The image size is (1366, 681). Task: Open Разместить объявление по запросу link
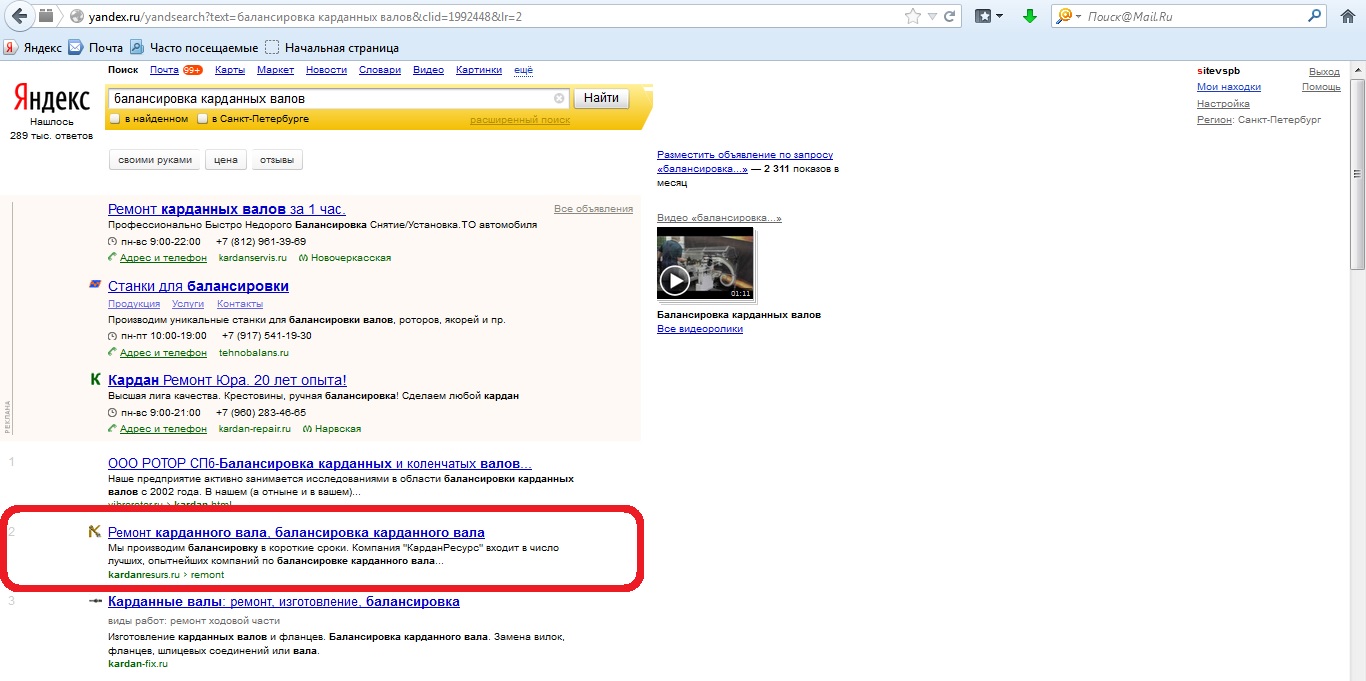click(x=745, y=162)
